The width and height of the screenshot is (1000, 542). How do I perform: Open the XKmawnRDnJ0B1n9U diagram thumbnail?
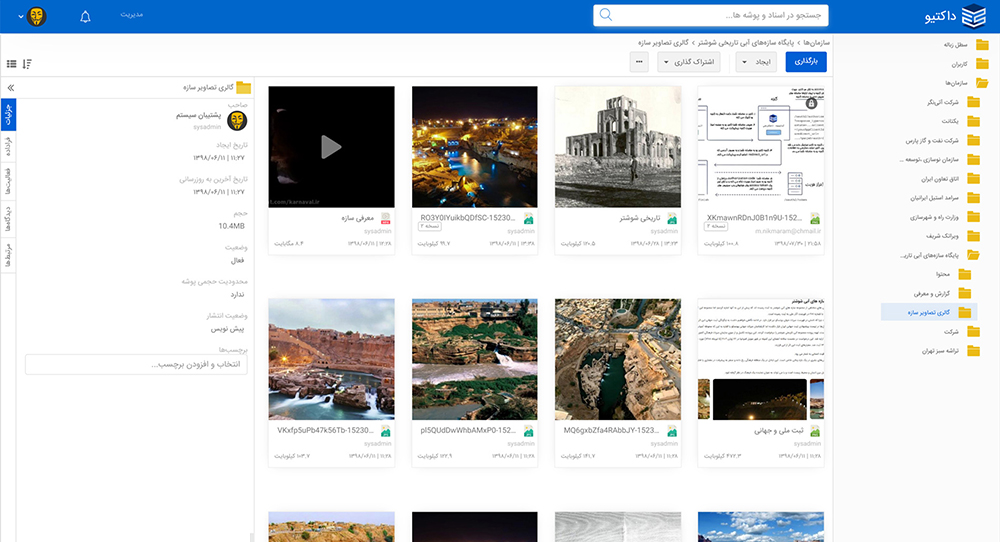[761, 147]
